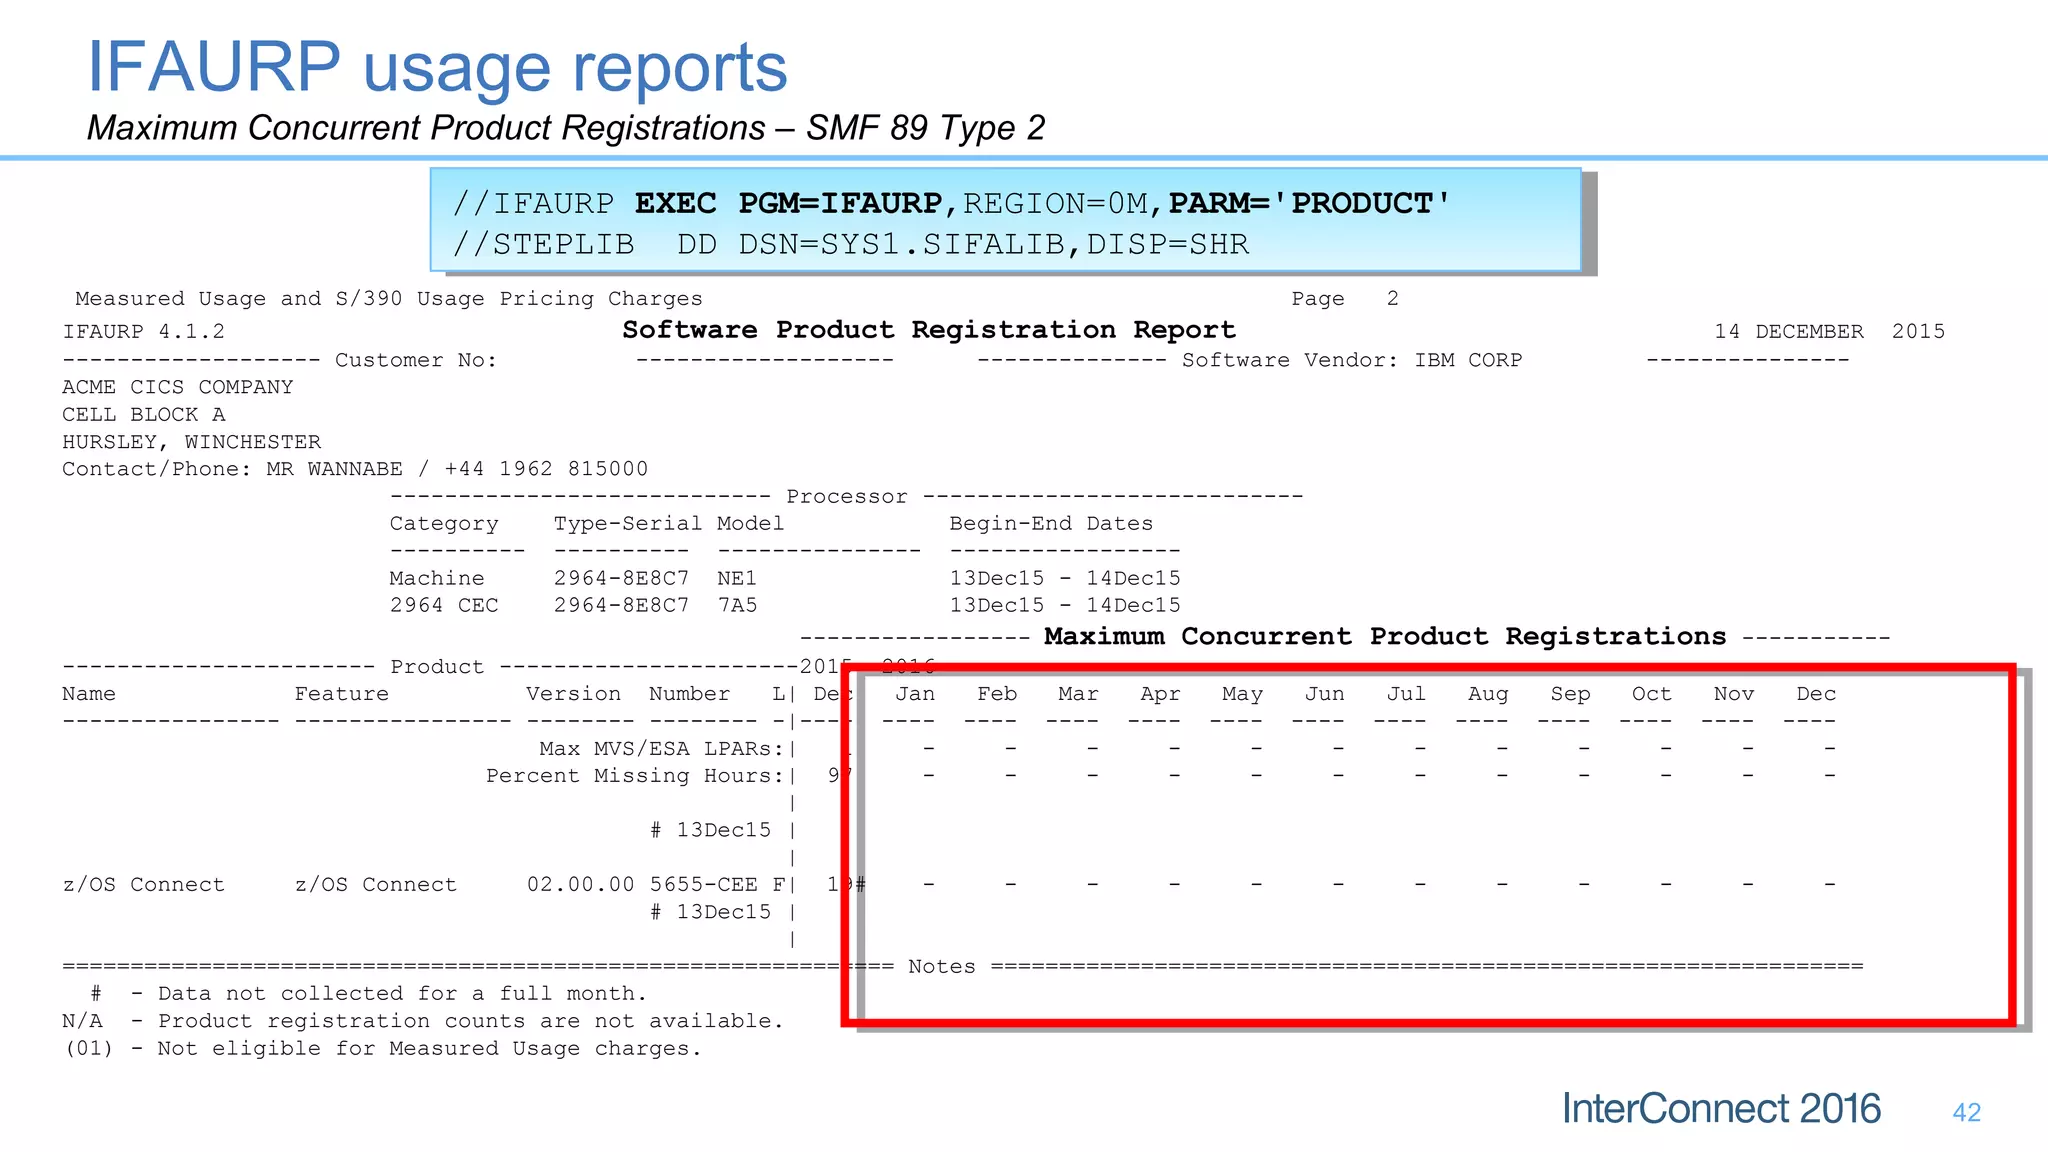Viewport: 2048px width, 1152px height.
Task: Click the 'InterConnect 2016' footer logo
Action: click(x=1721, y=1108)
